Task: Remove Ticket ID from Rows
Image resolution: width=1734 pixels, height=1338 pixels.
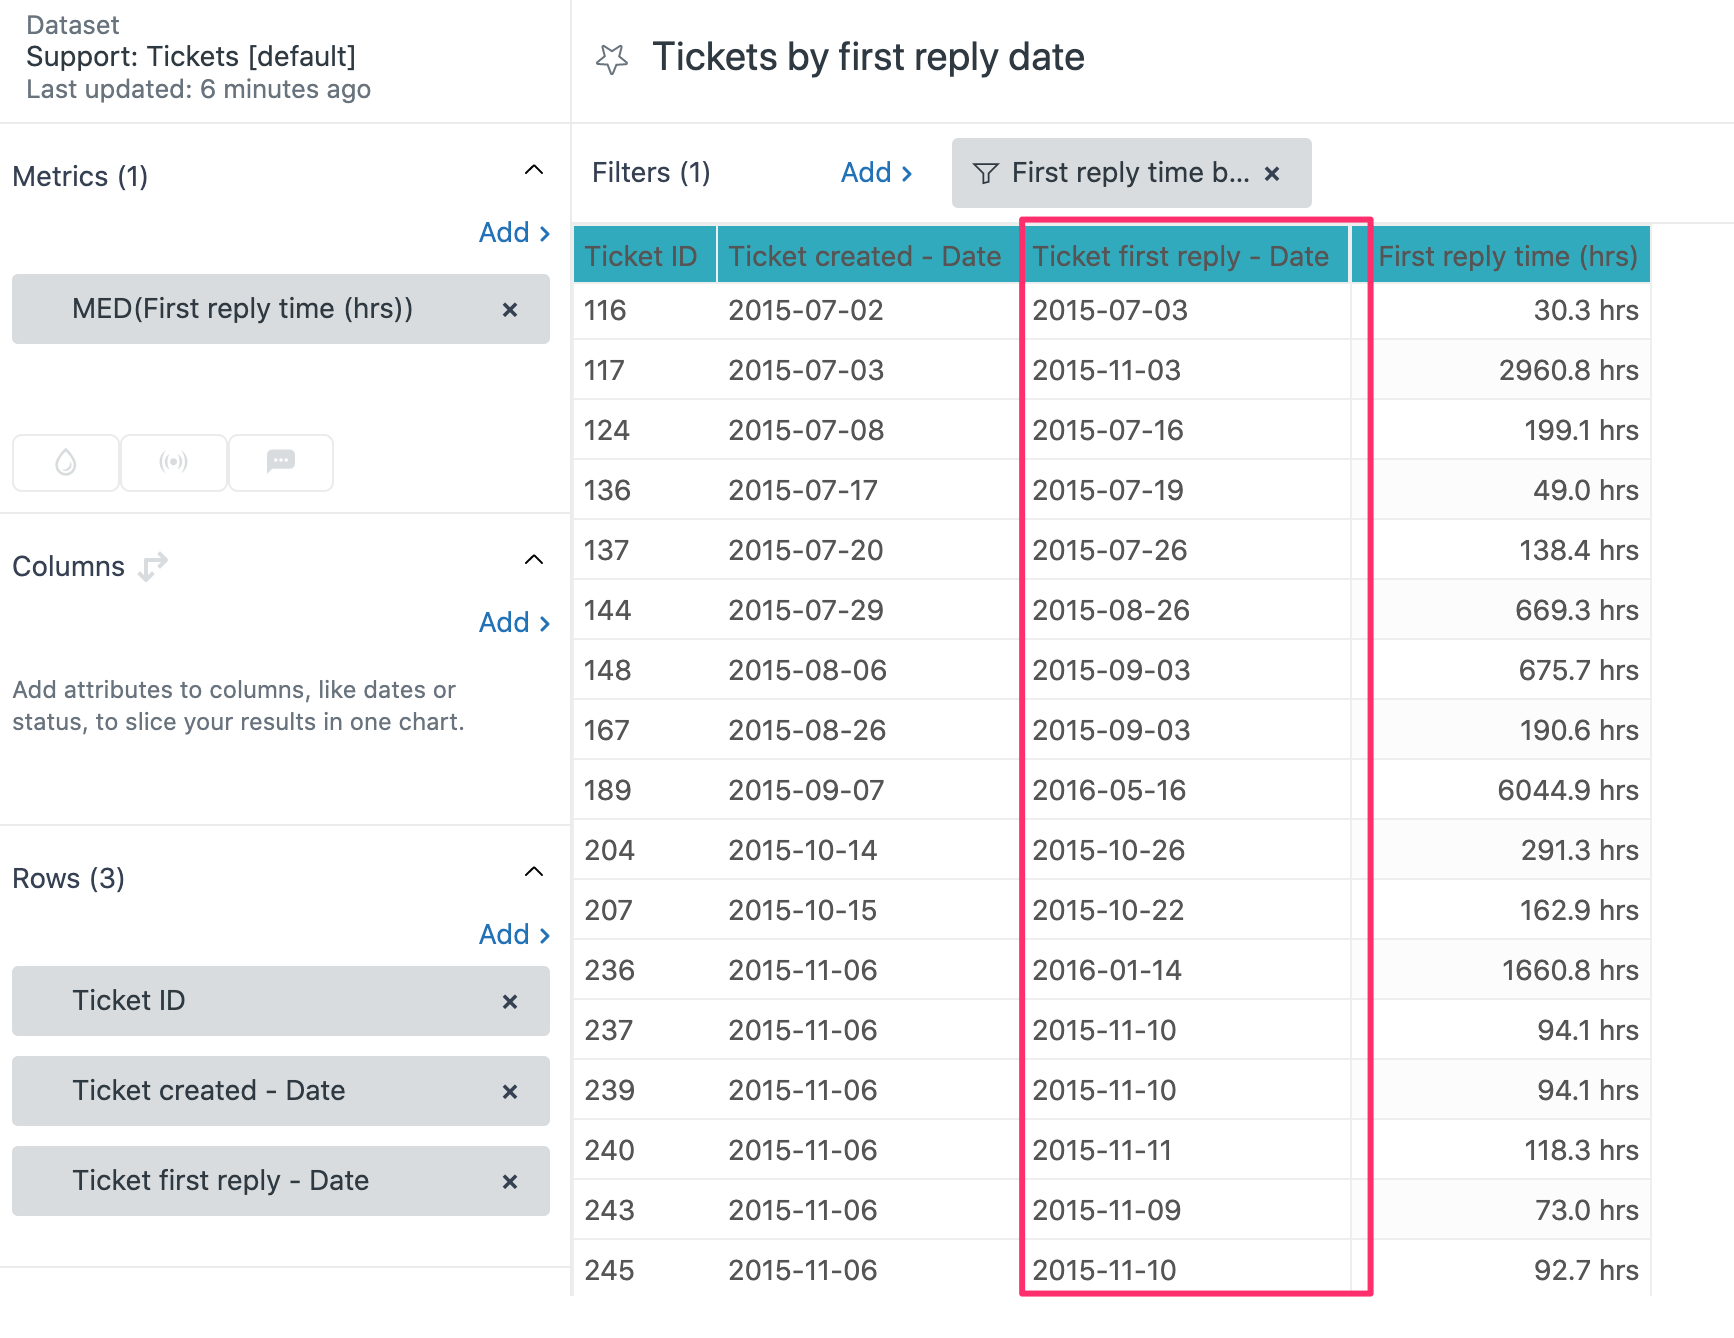Action: [x=510, y=1002]
